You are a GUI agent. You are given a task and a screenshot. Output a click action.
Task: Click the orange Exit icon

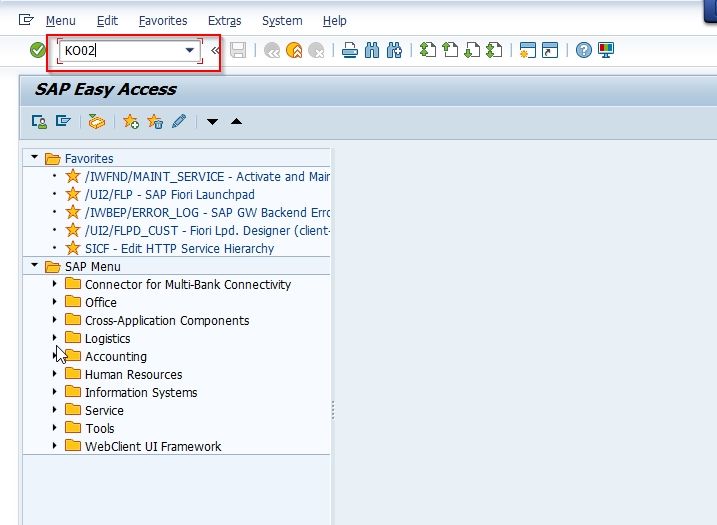[x=294, y=50]
